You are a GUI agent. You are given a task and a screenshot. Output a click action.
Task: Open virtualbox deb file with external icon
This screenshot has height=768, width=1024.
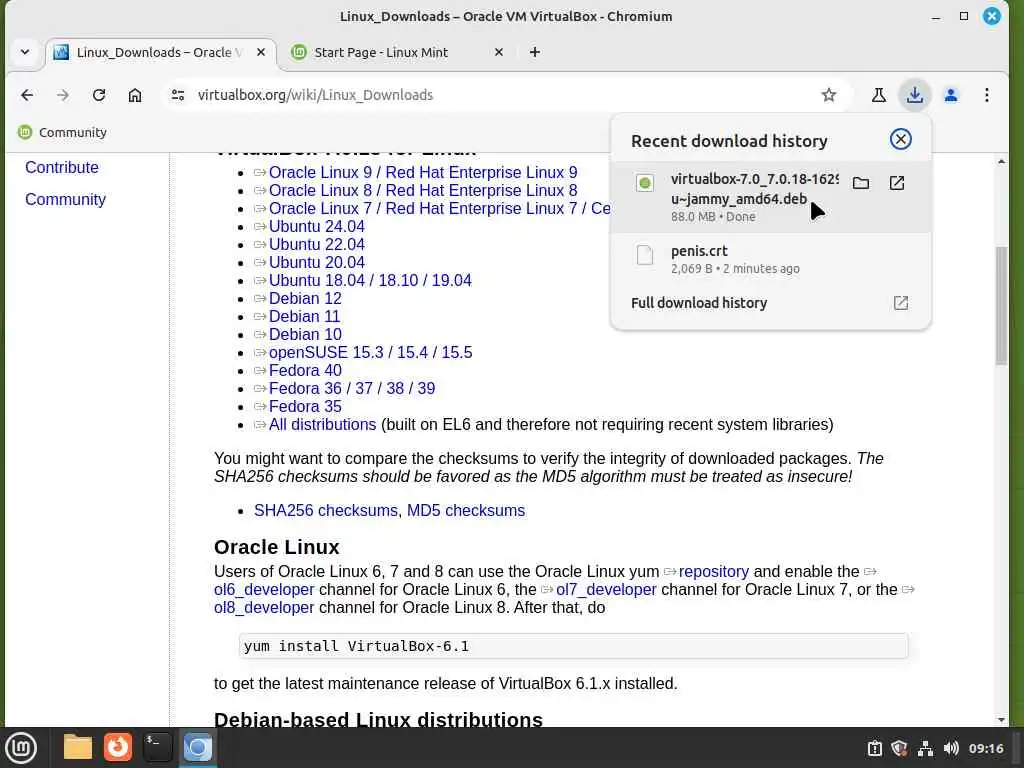[x=897, y=183]
